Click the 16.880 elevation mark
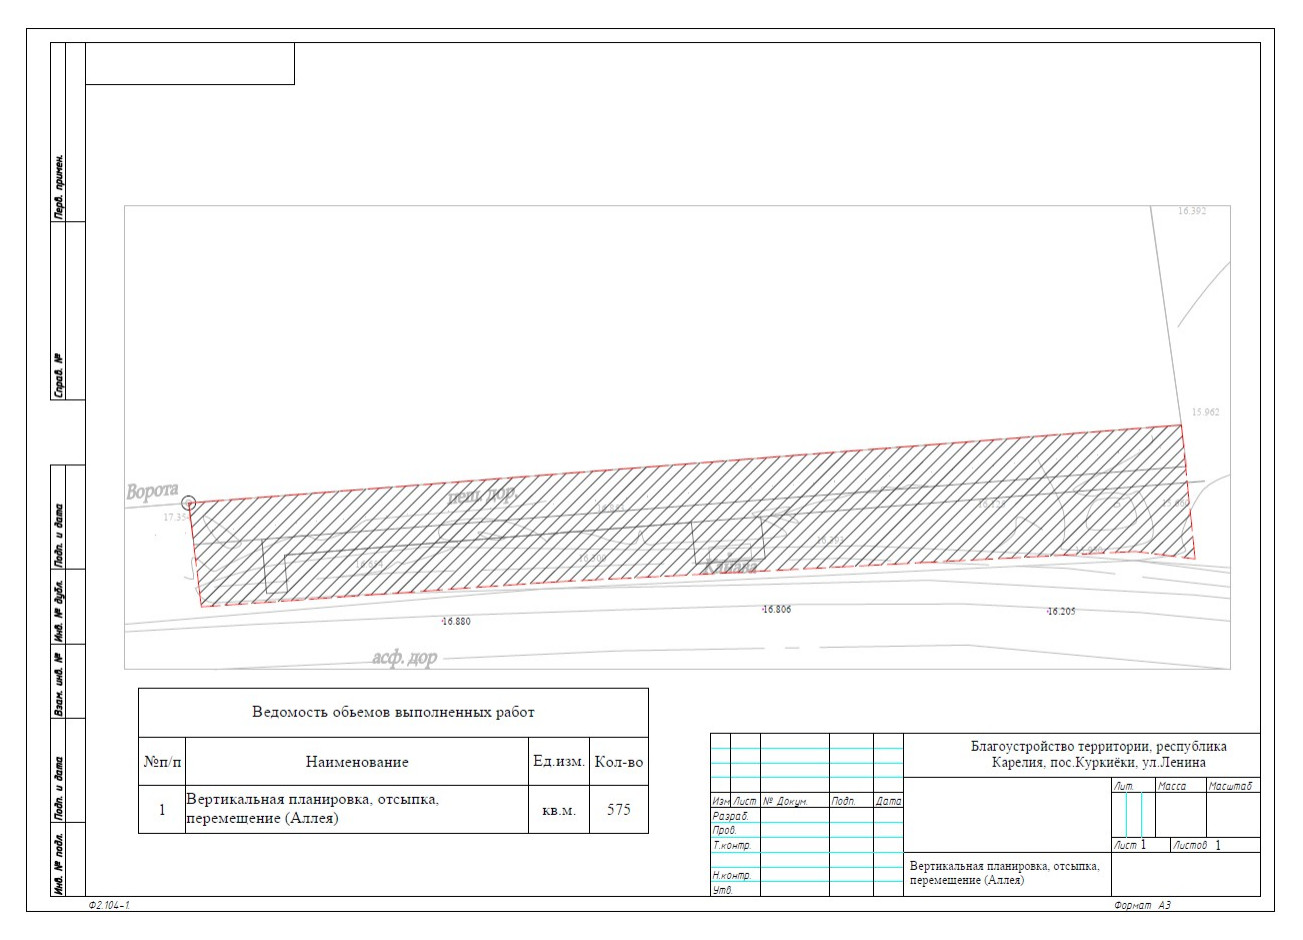 click(x=455, y=622)
